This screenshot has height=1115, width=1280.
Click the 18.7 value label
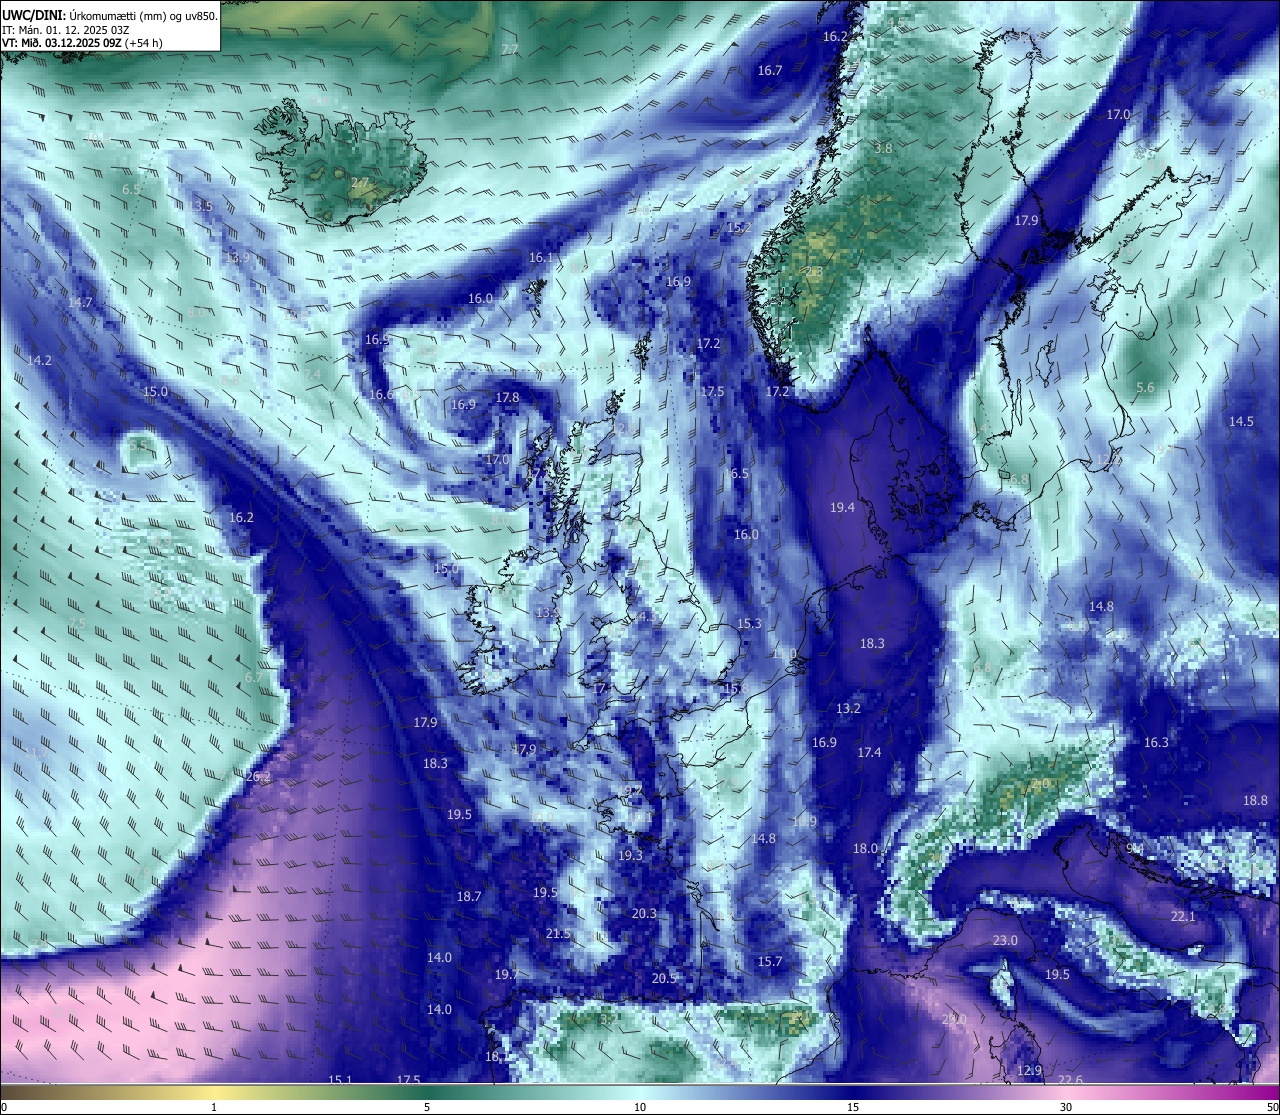pyautogui.click(x=469, y=897)
